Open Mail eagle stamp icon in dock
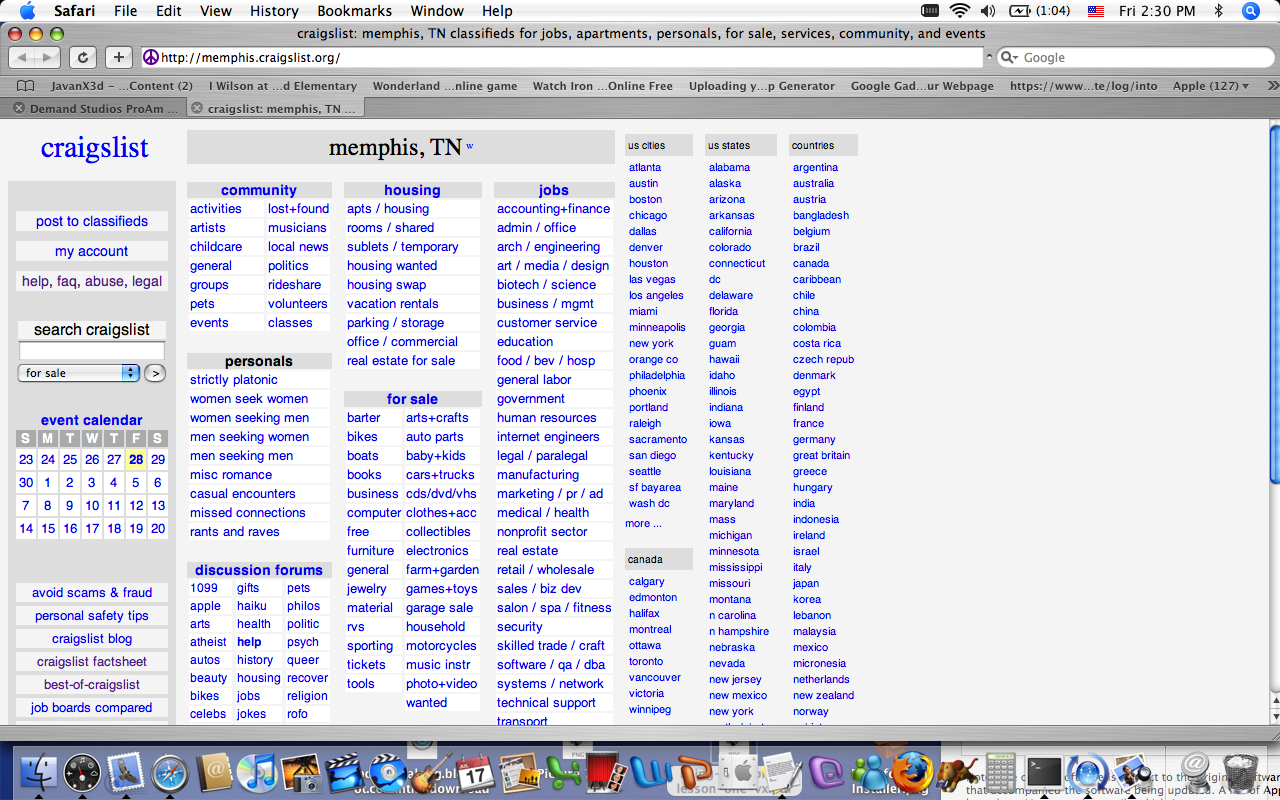 point(126,772)
